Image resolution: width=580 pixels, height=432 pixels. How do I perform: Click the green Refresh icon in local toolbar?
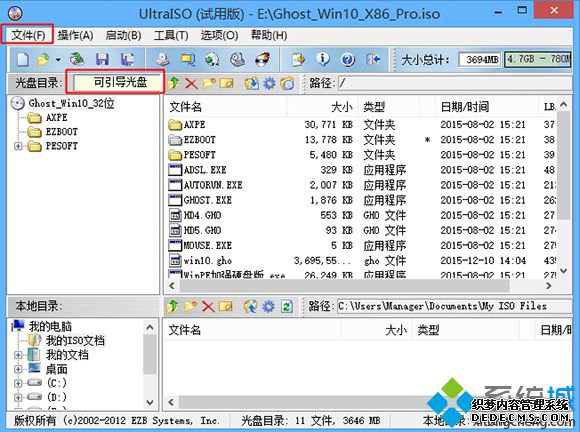tap(287, 306)
